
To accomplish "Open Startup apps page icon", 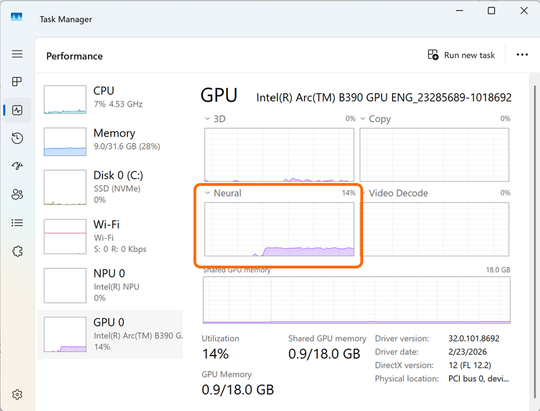I will tap(17, 166).
